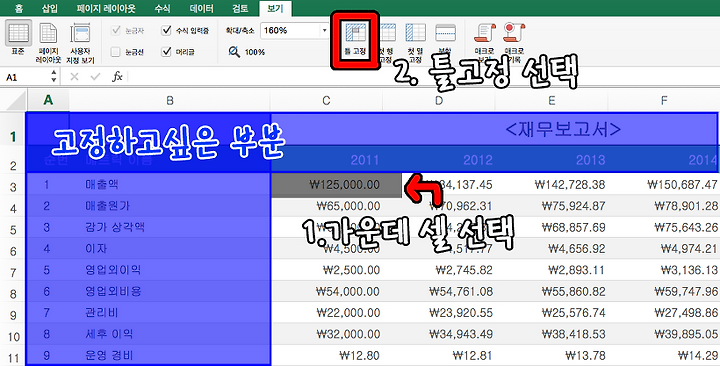This screenshot has height=366, width=720.
Task: Click the 2012 year header cell
Action: coord(439,160)
